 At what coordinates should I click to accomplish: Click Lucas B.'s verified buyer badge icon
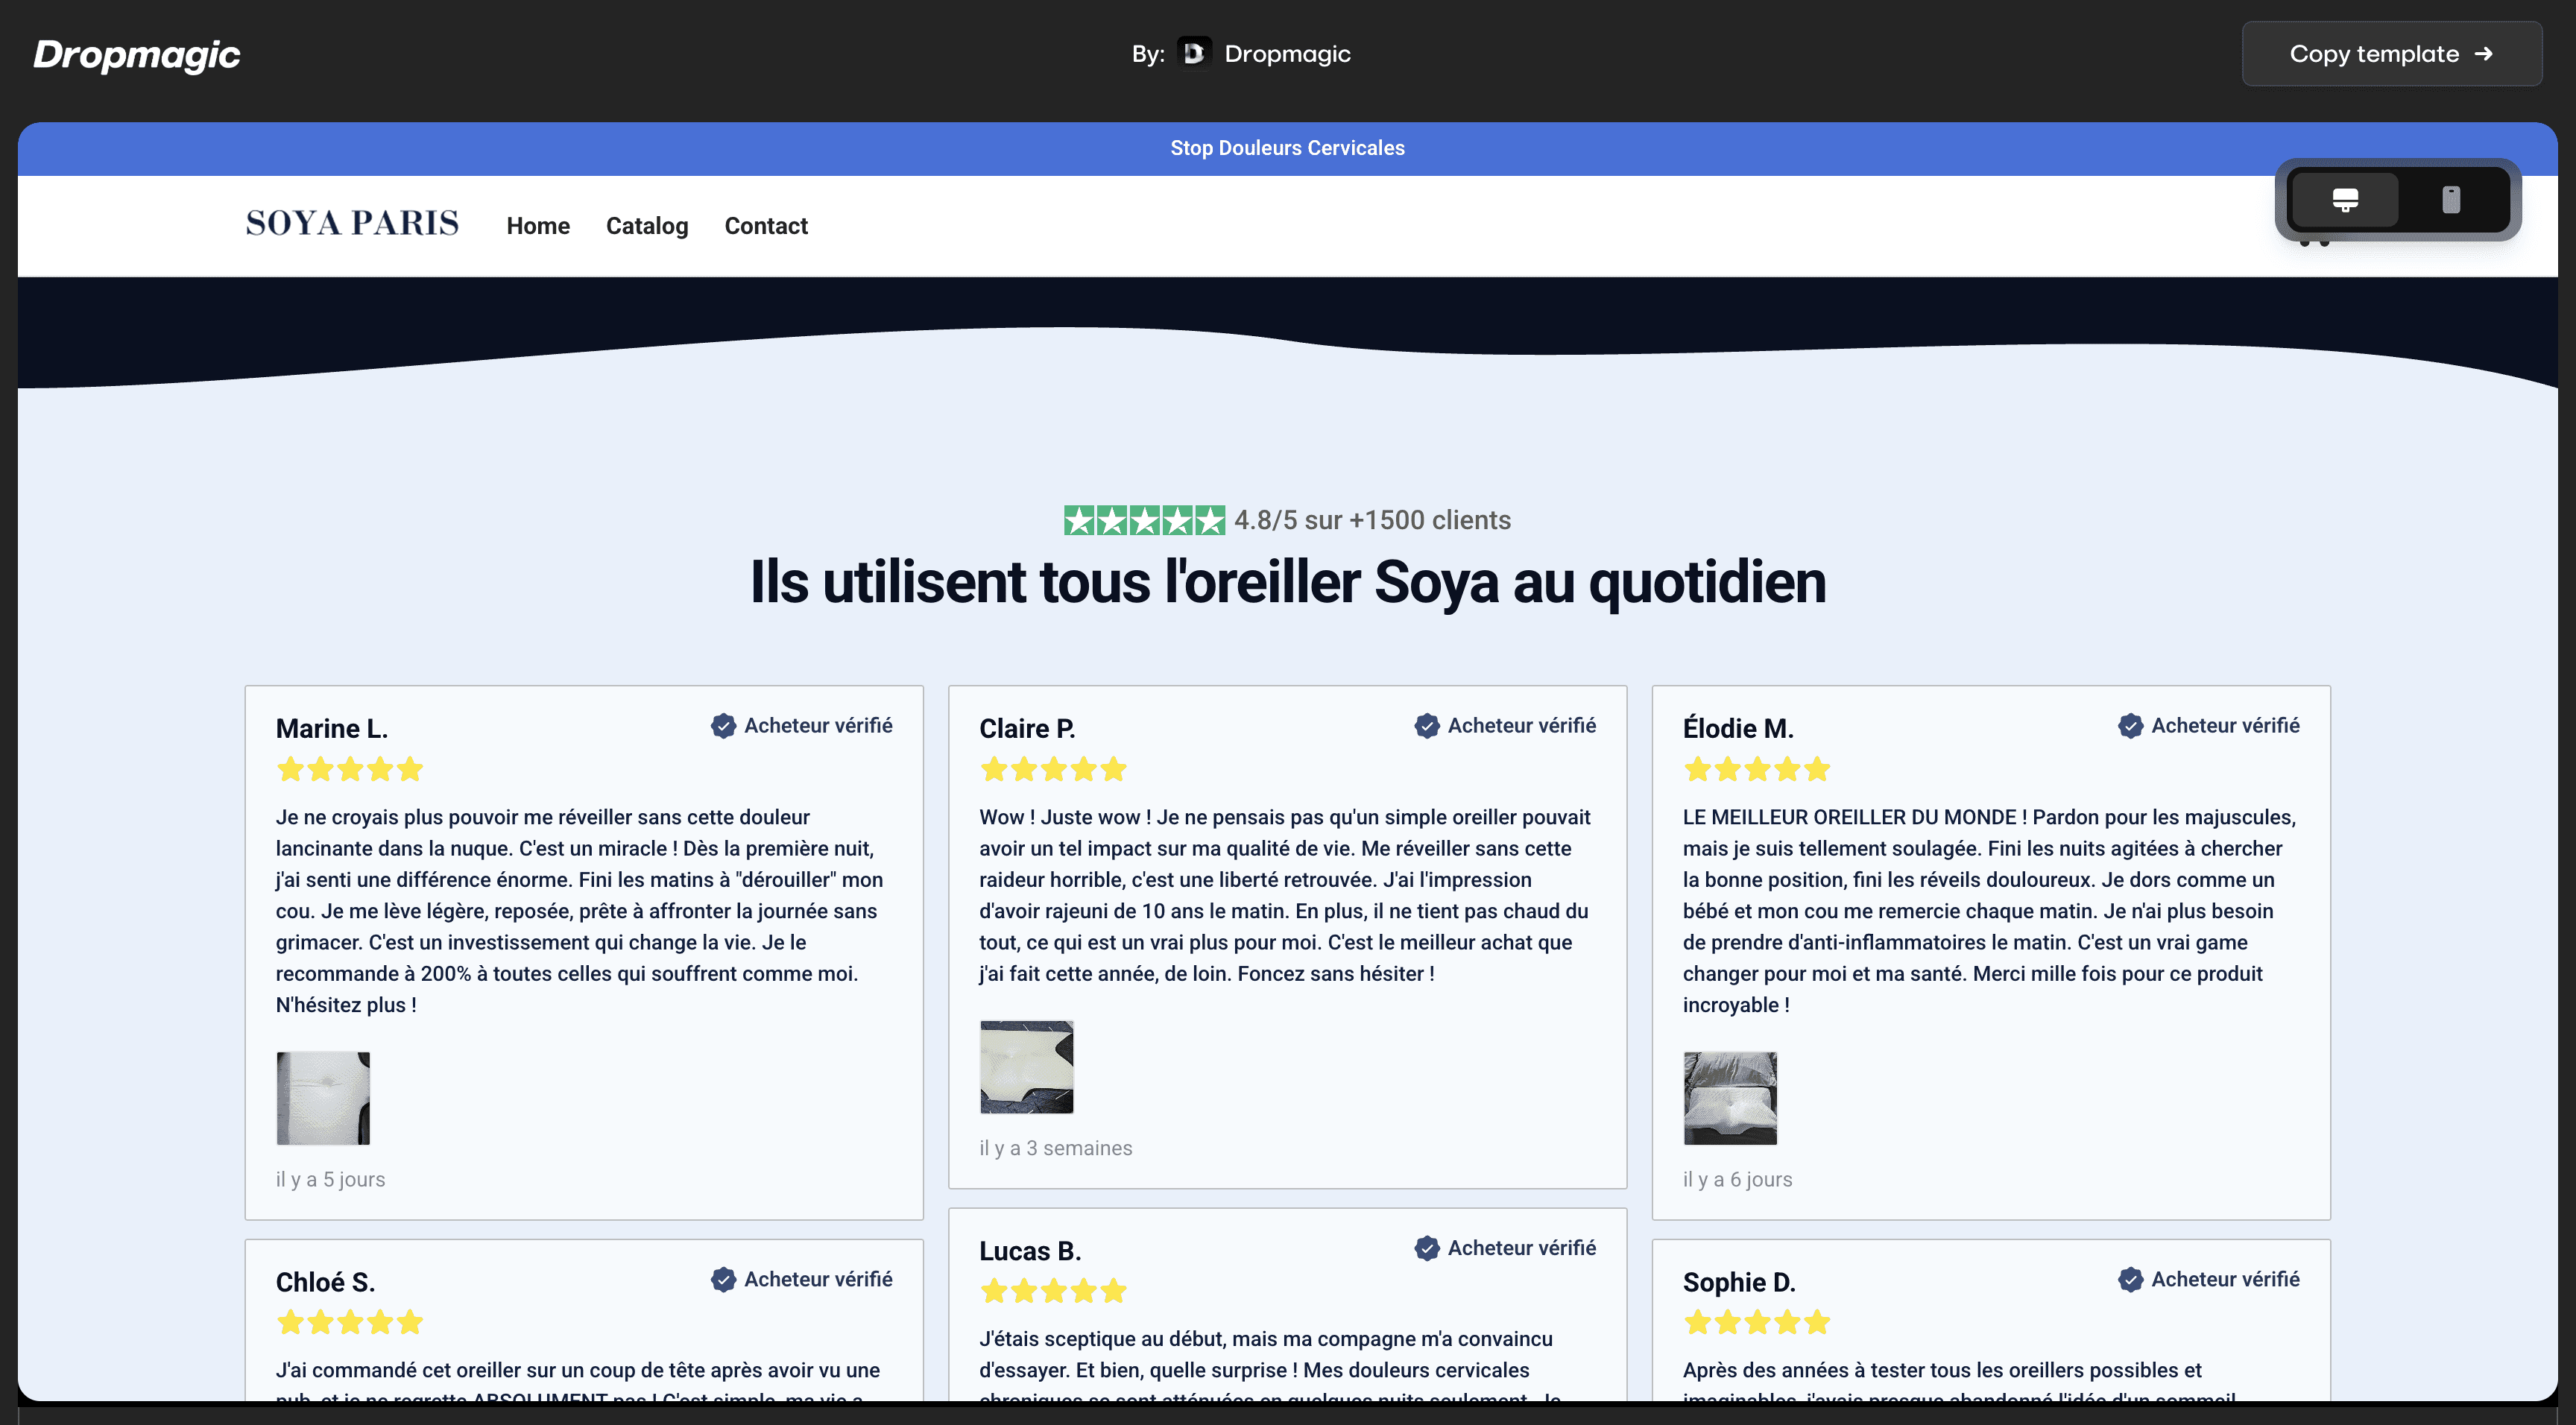click(1427, 1248)
